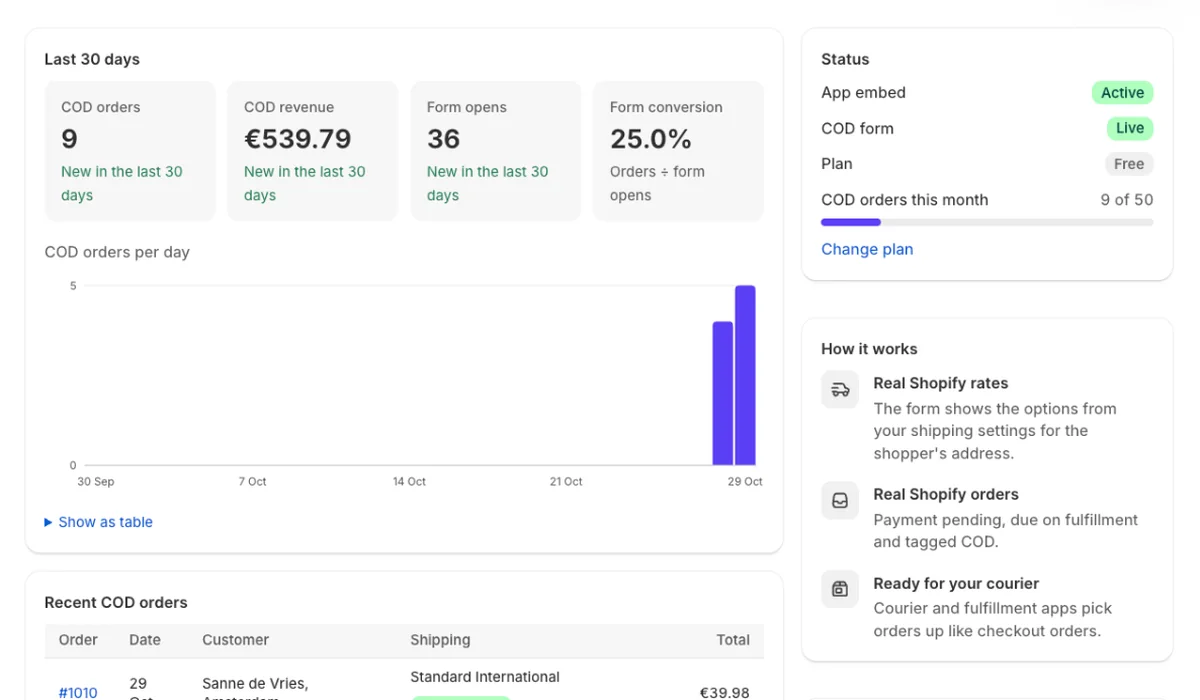Click the Live badge for COD form
The image size is (1200, 700).
tap(1130, 128)
